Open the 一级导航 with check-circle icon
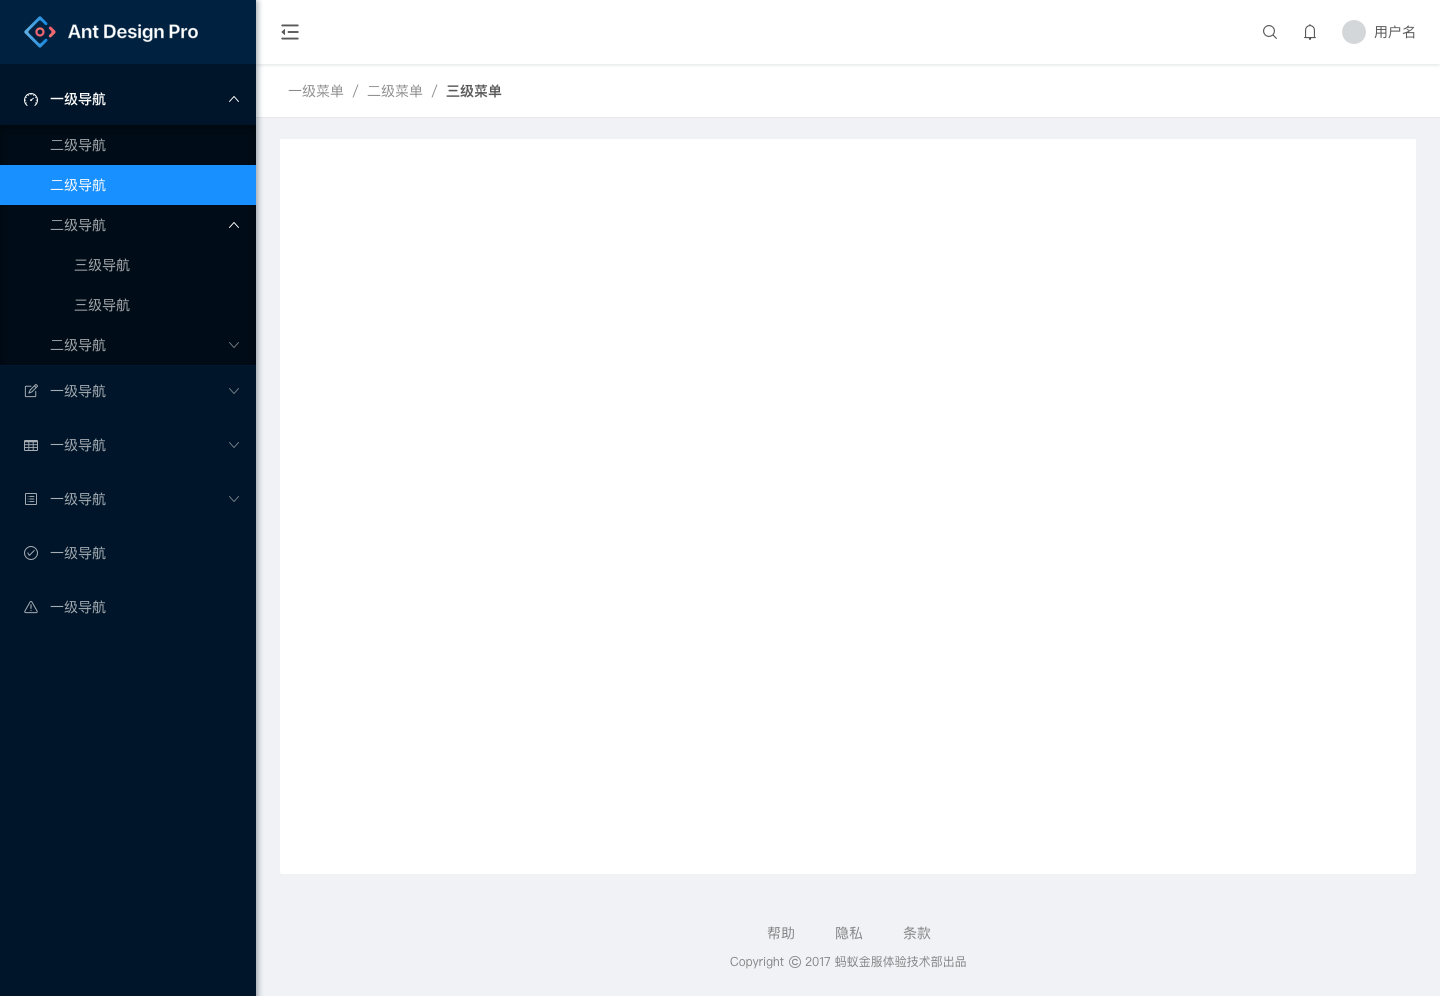The width and height of the screenshot is (1440, 996). (x=128, y=553)
